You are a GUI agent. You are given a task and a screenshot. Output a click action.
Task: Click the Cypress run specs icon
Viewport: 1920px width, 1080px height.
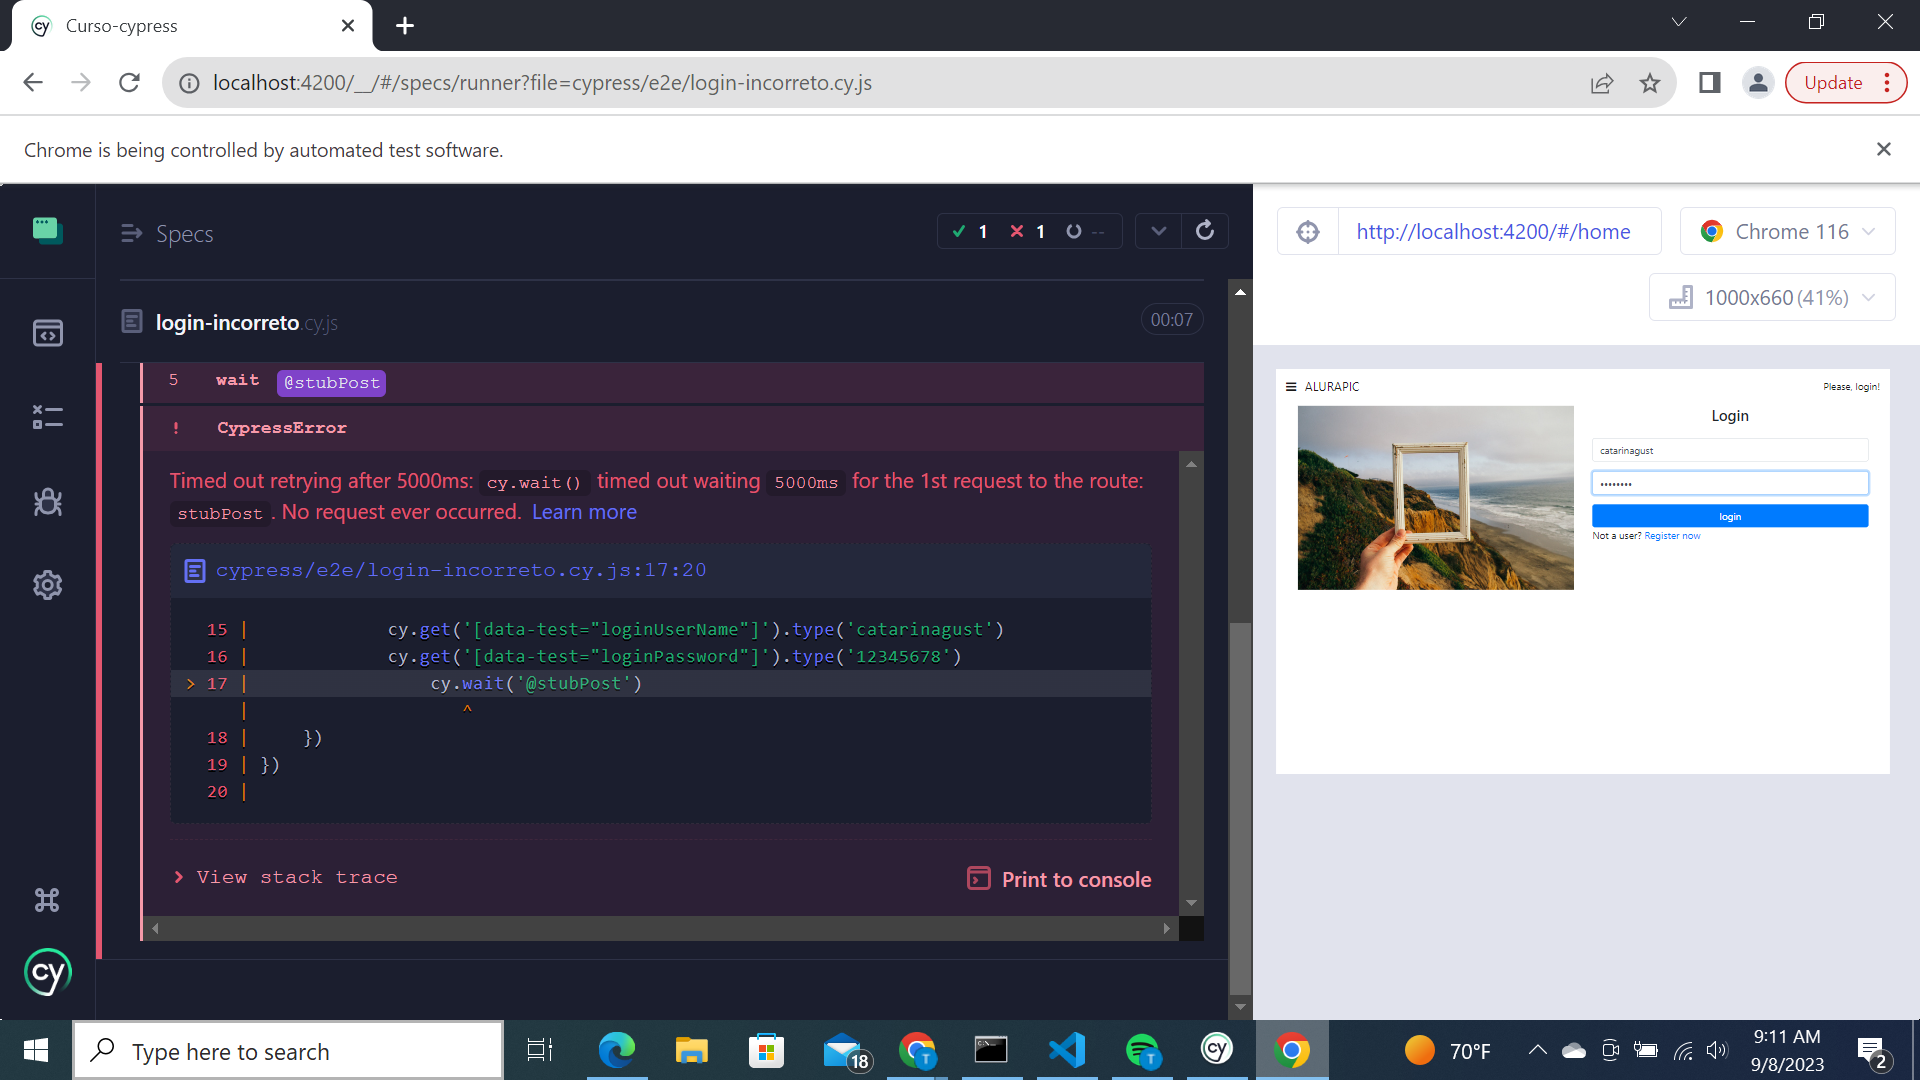(47, 334)
